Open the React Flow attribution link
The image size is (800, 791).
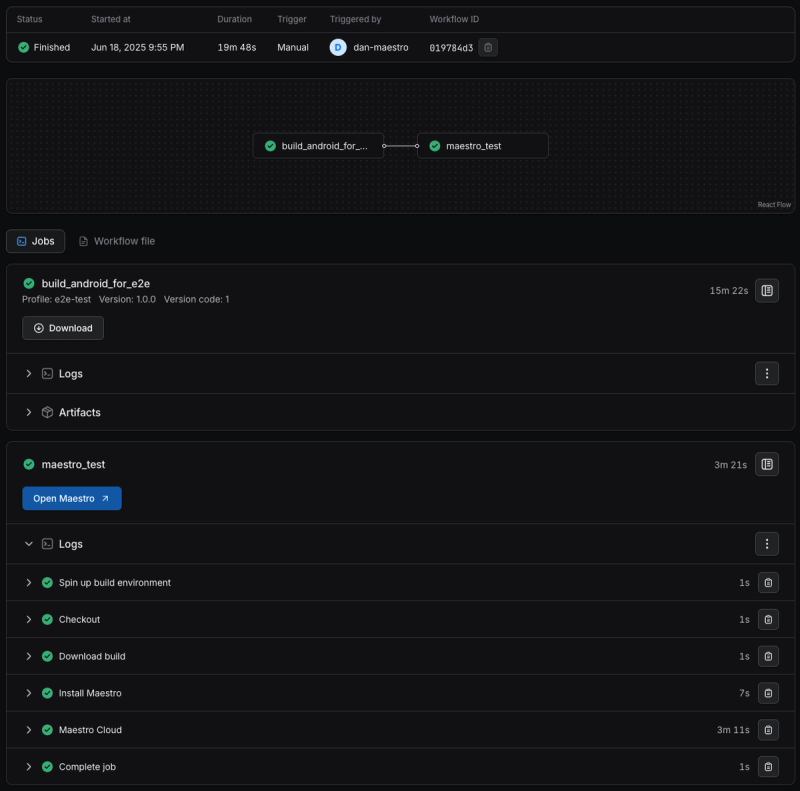click(774, 205)
